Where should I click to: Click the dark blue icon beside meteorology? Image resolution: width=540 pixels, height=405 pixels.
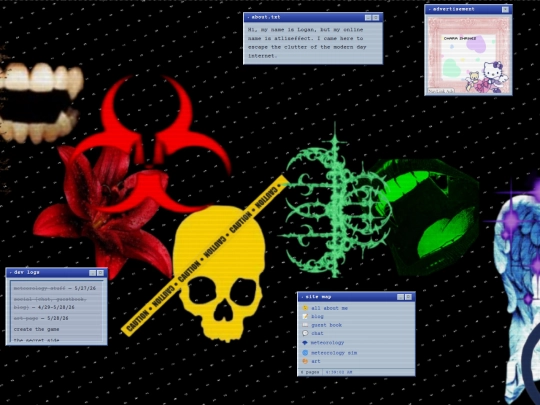305,343
